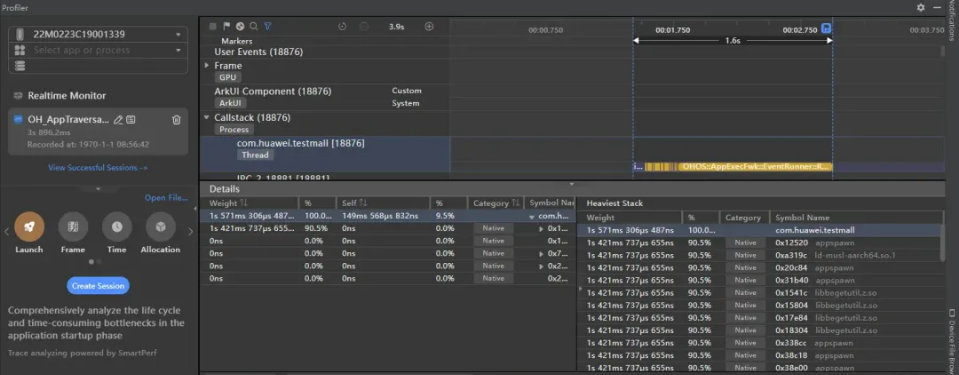
Task: Click the GPU tag under Frame
Action: point(227,78)
